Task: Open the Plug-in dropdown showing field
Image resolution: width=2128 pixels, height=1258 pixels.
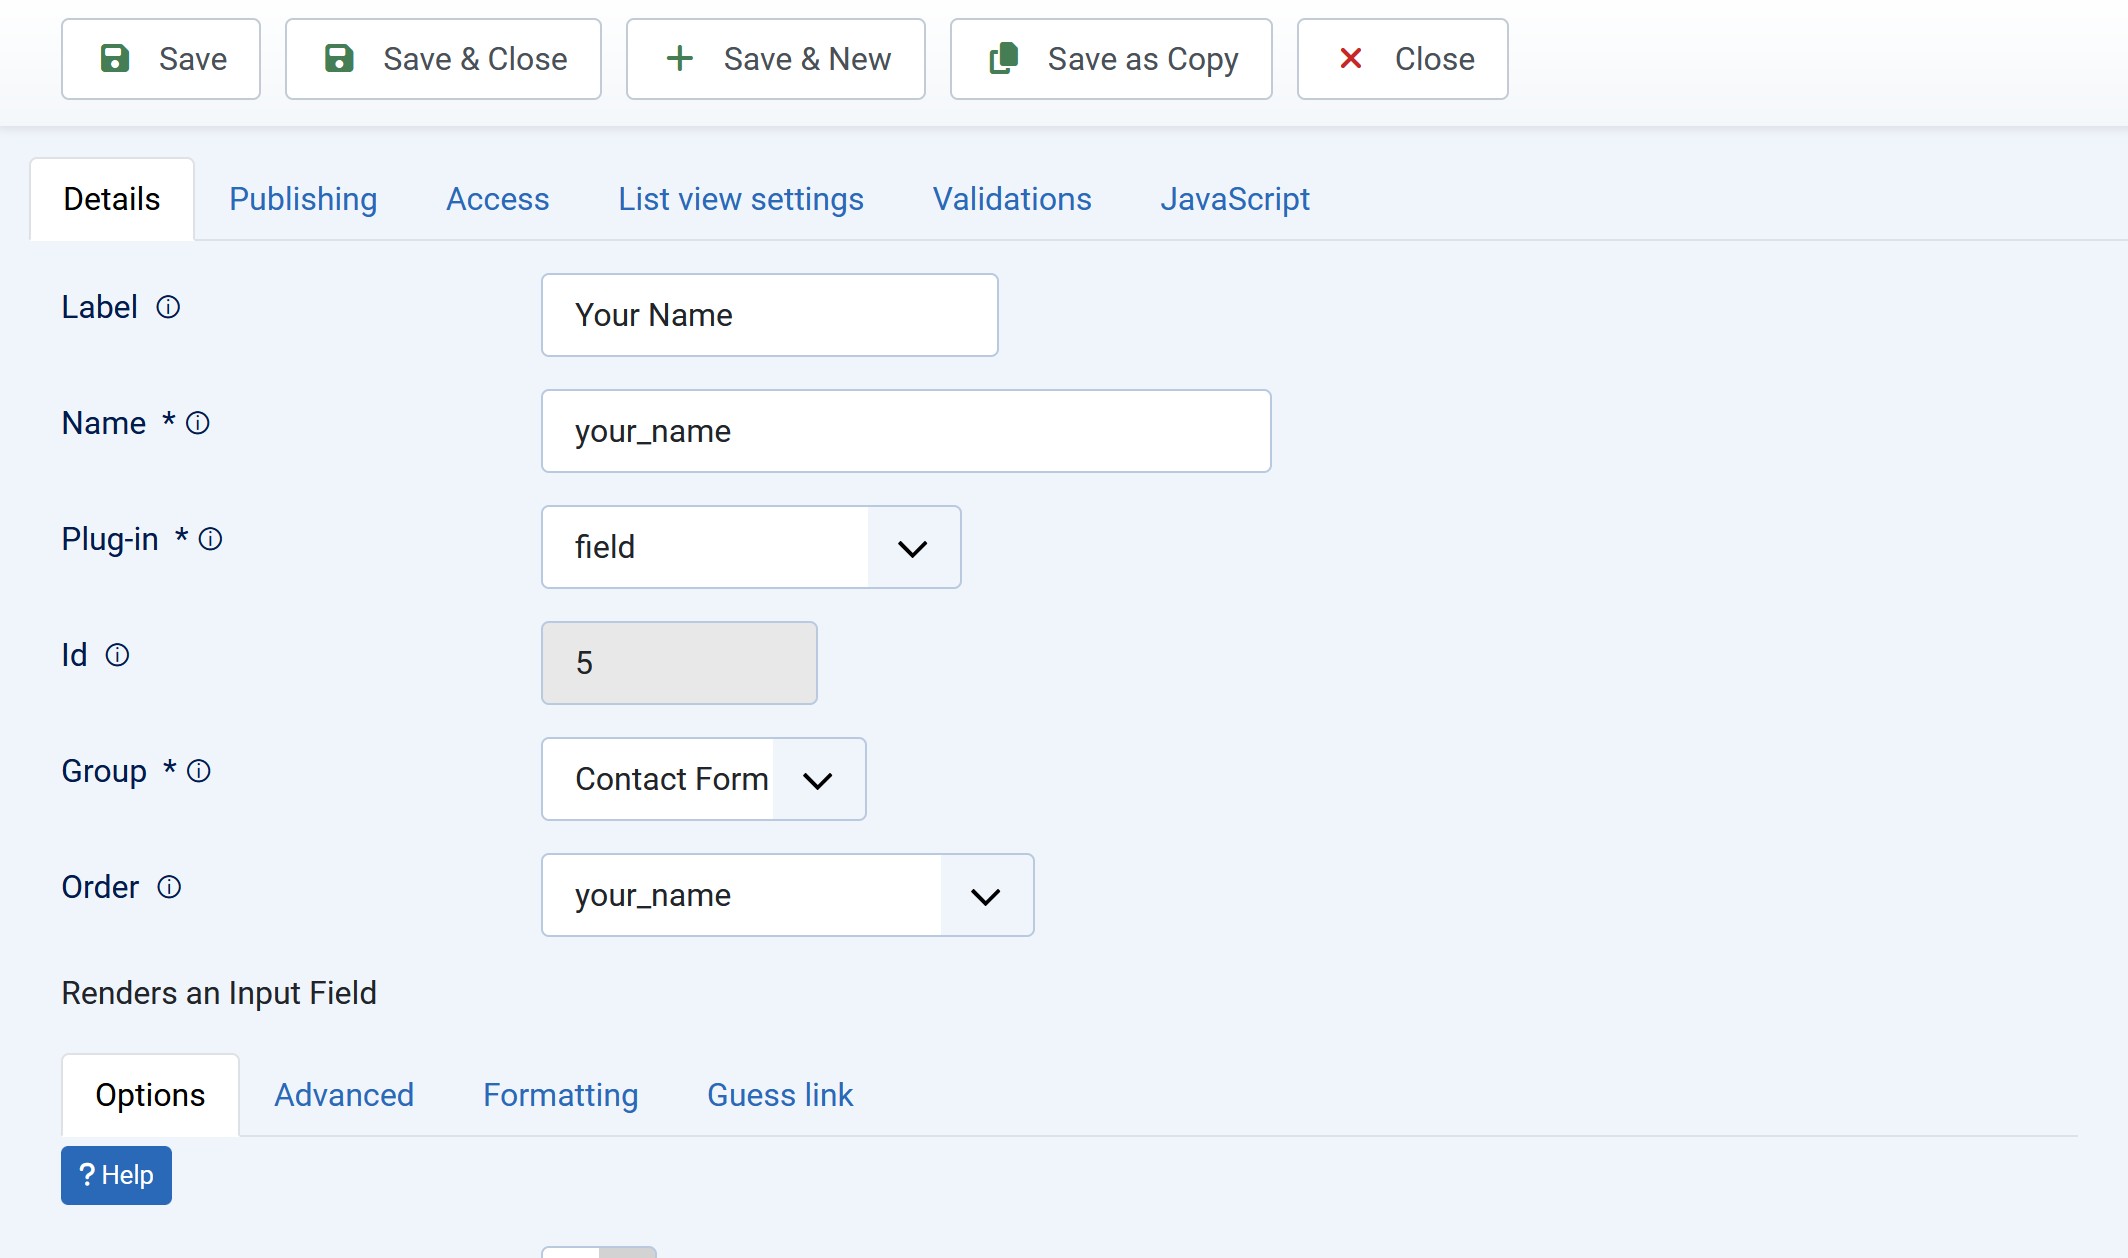Action: pyautogui.click(x=750, y=547)
